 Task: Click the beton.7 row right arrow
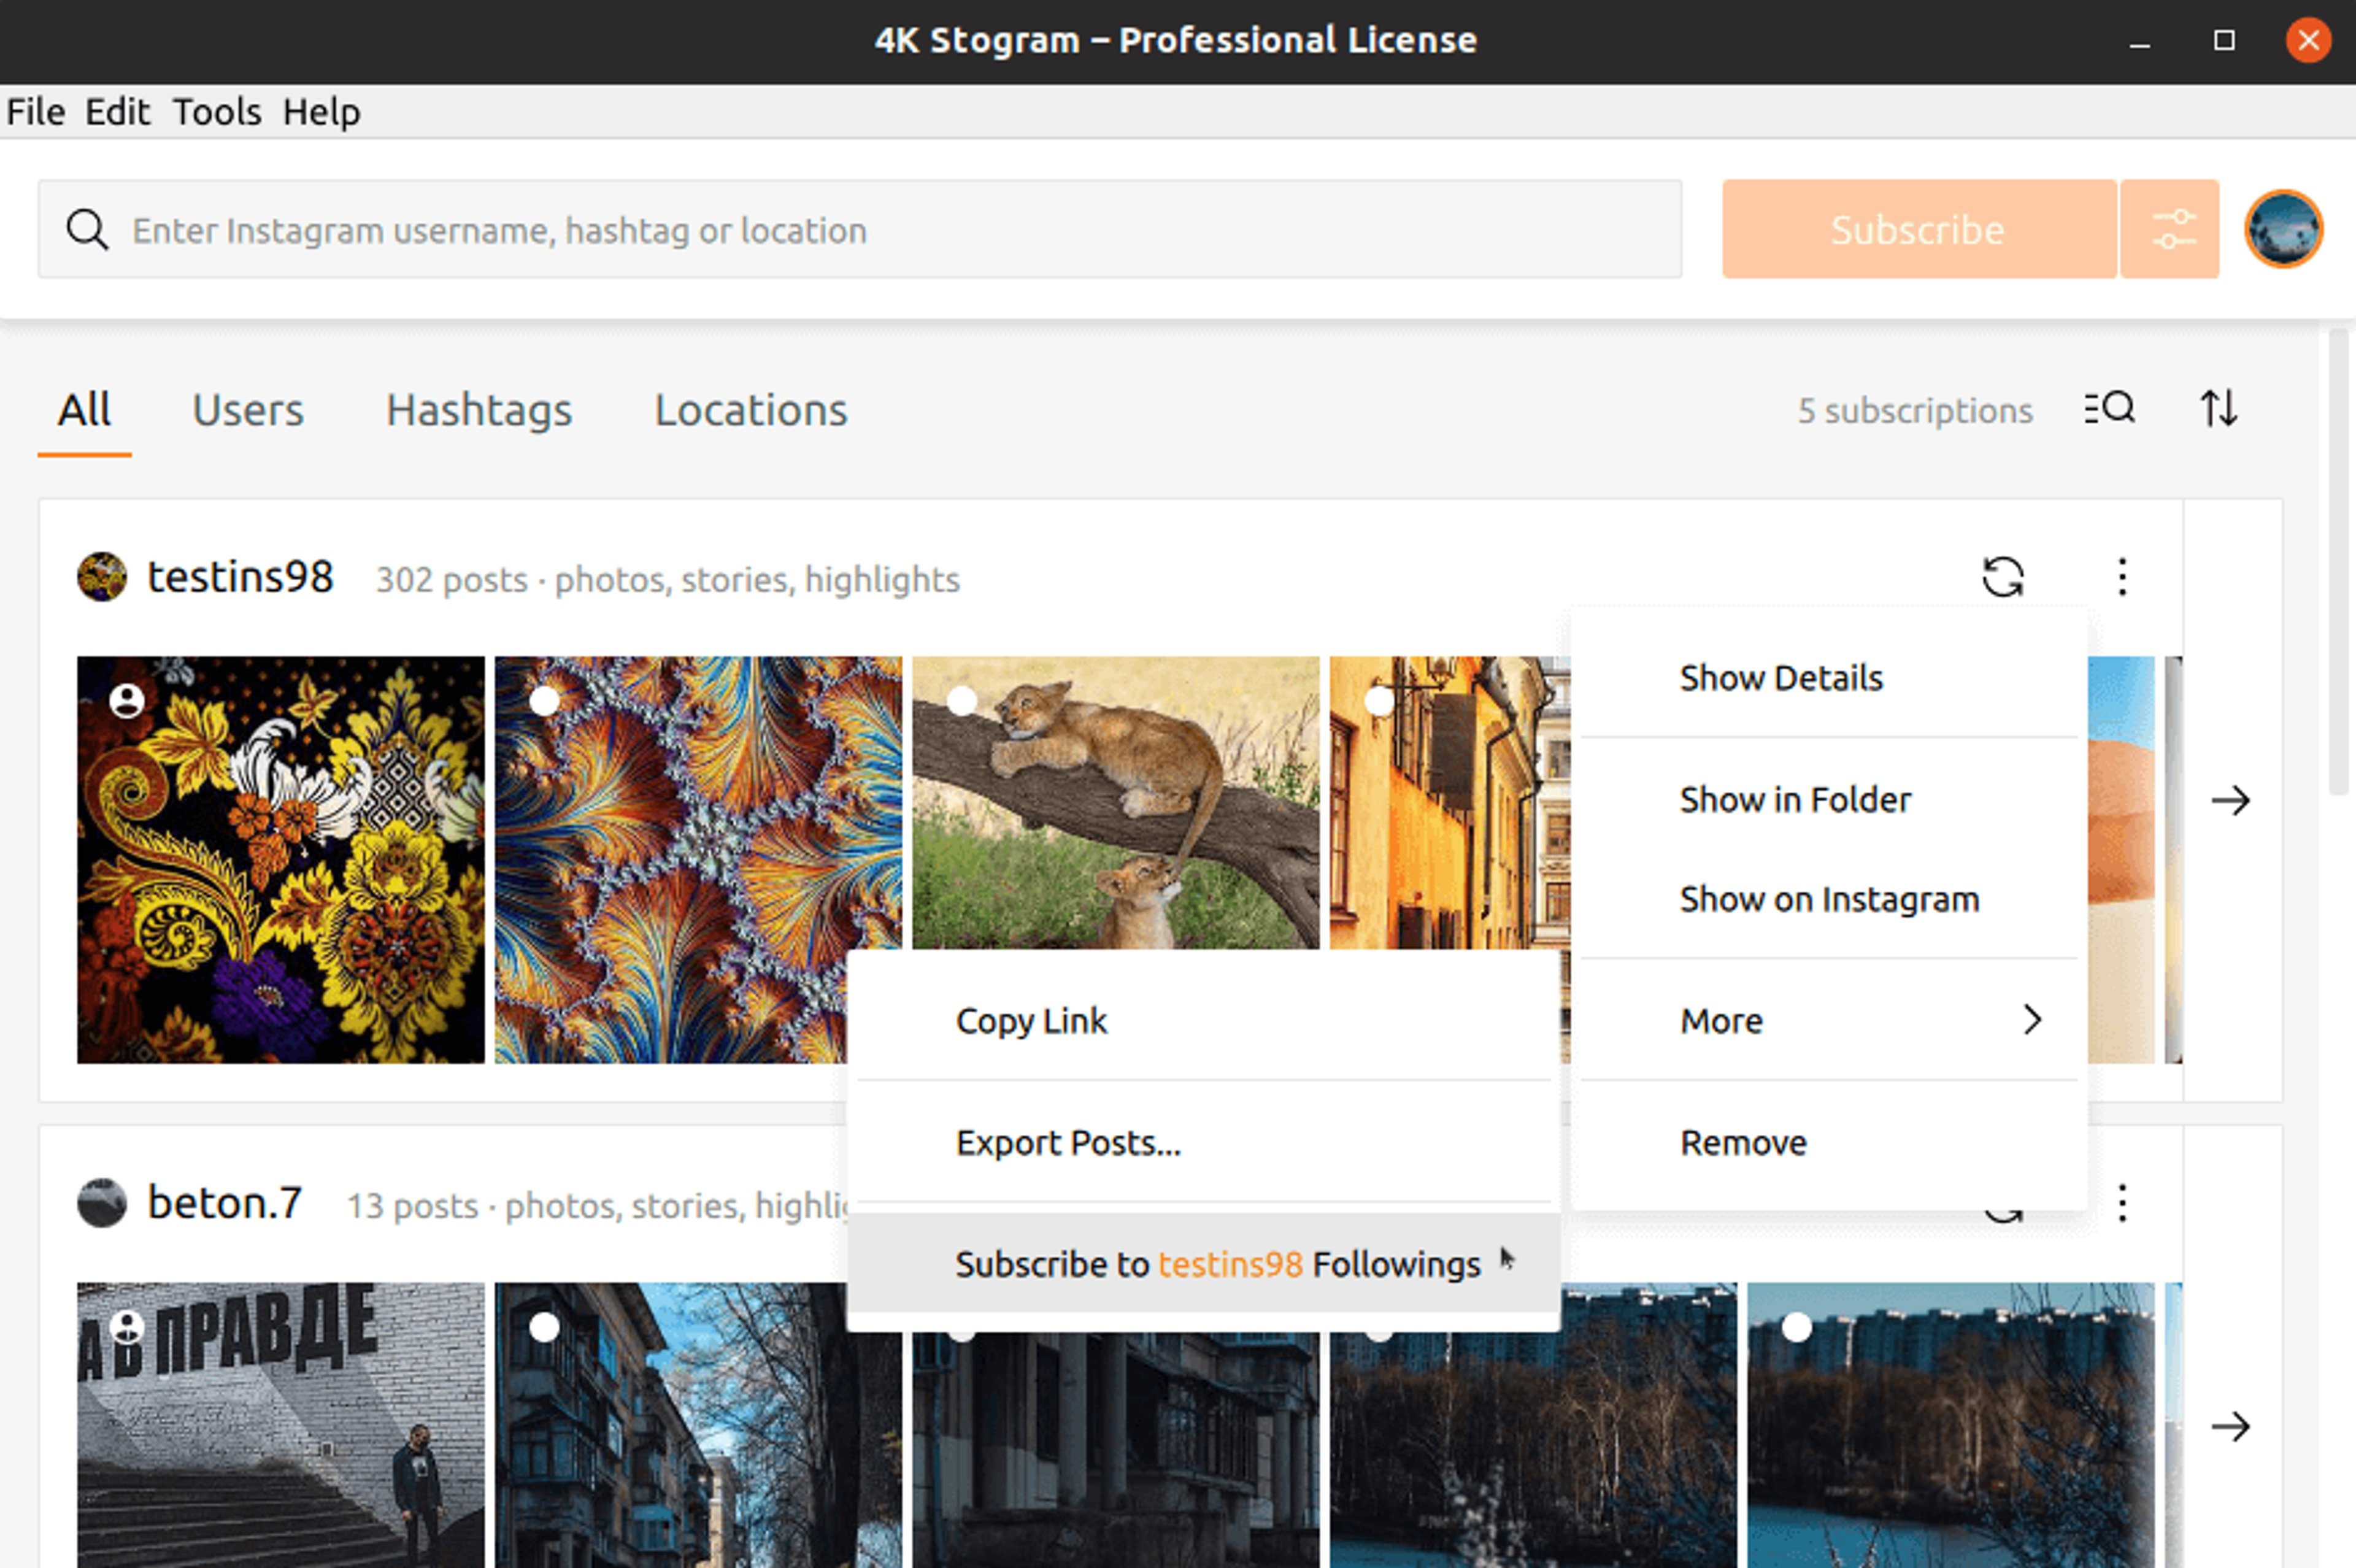click(2230, 1426)
